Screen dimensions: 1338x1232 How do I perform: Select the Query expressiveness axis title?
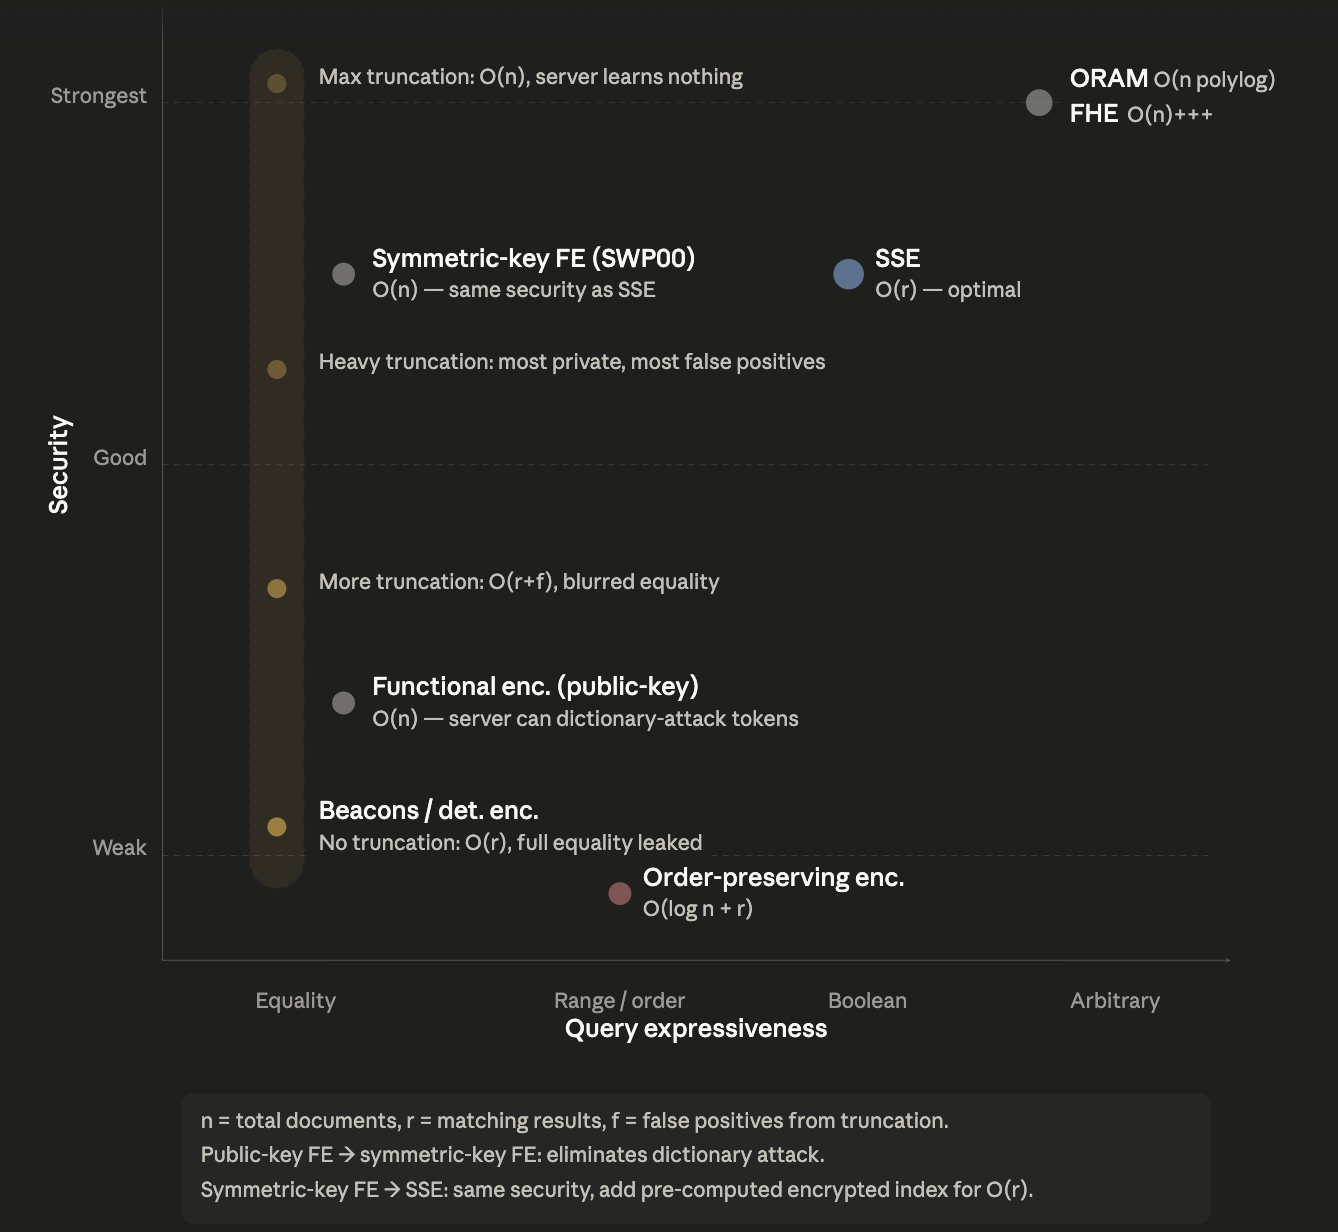click(x=695, y=1029)
